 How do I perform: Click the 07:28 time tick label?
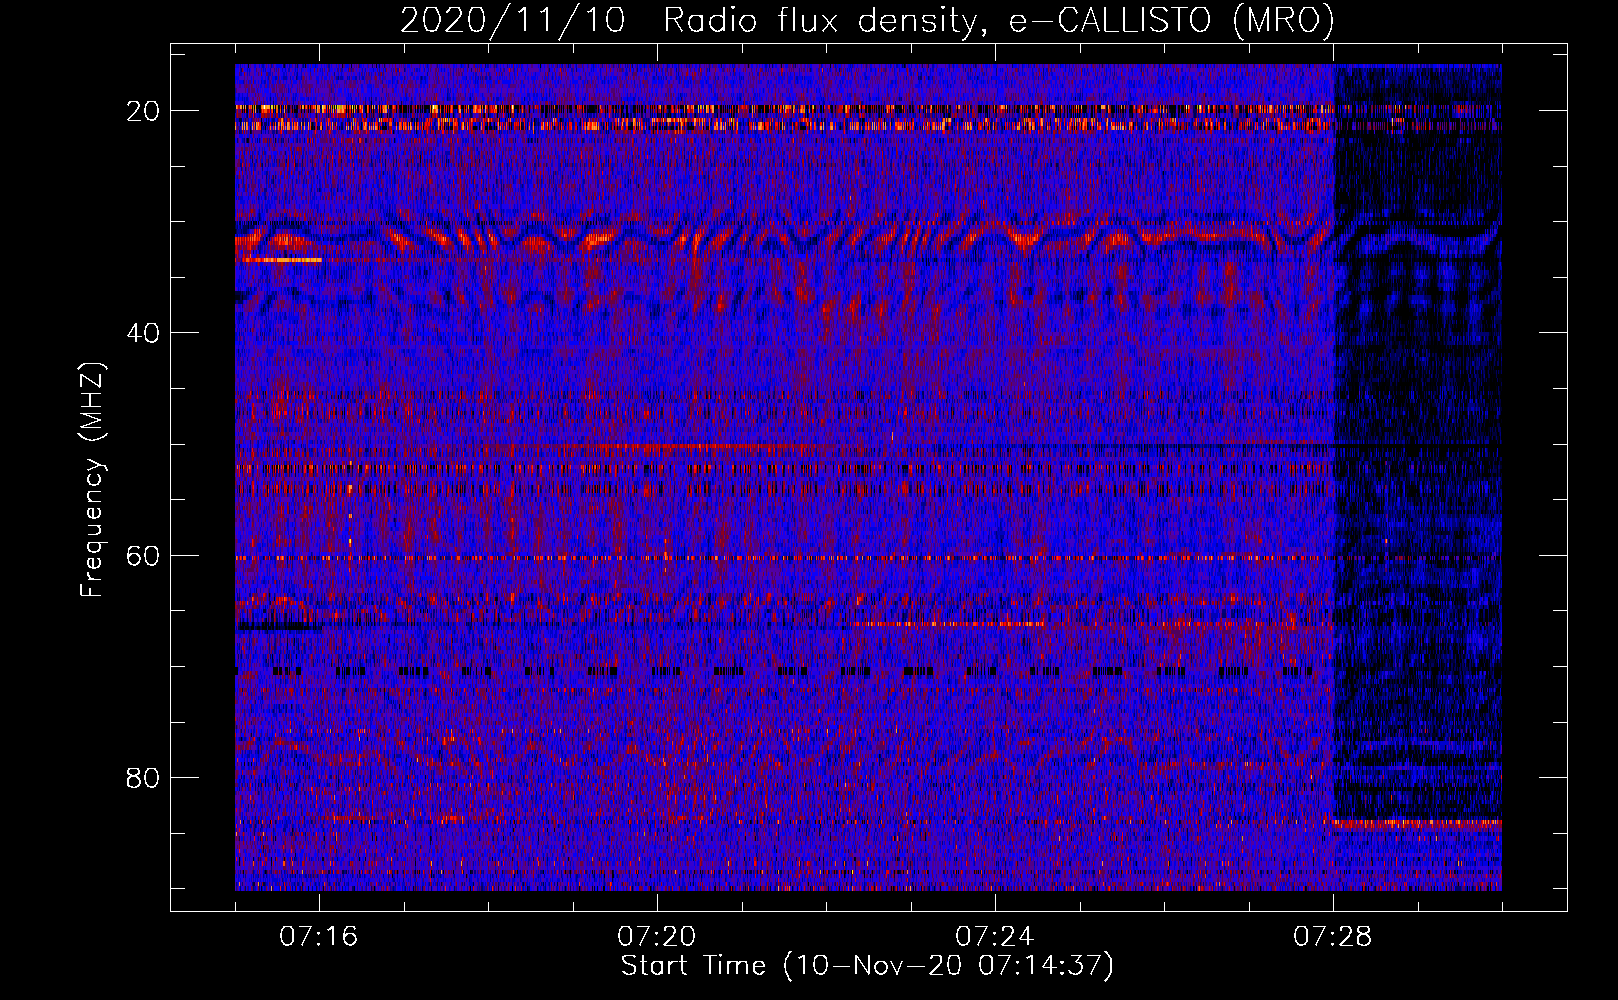coord(1333,937)
